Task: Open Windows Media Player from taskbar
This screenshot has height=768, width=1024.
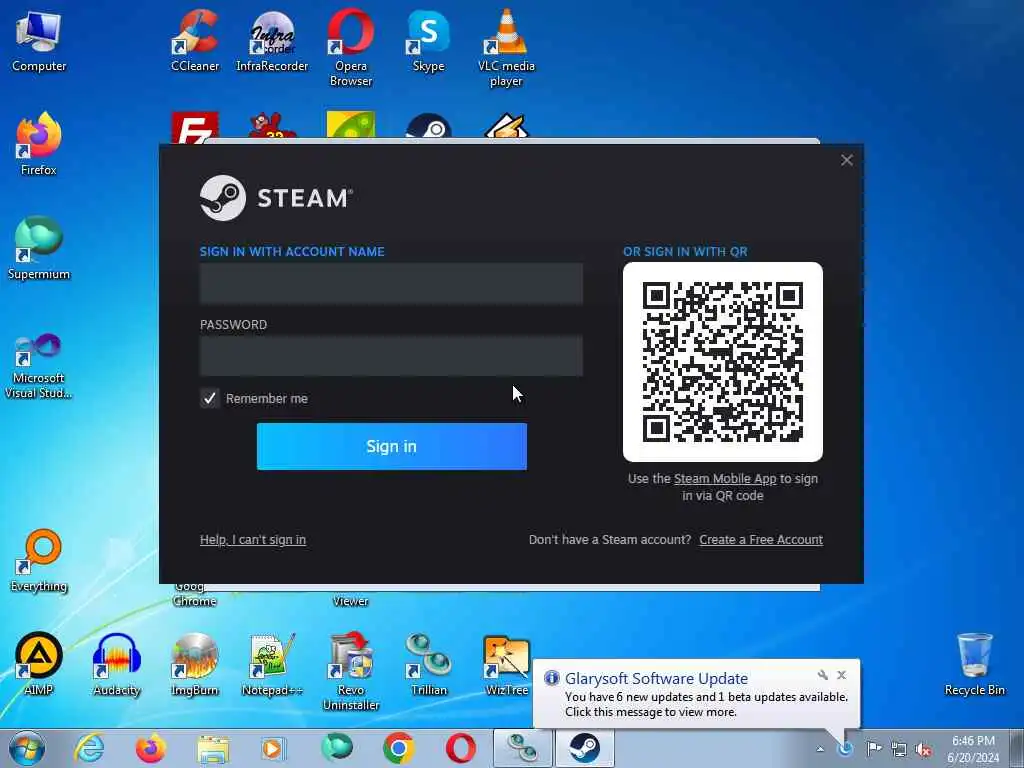Action: point(274,748)
